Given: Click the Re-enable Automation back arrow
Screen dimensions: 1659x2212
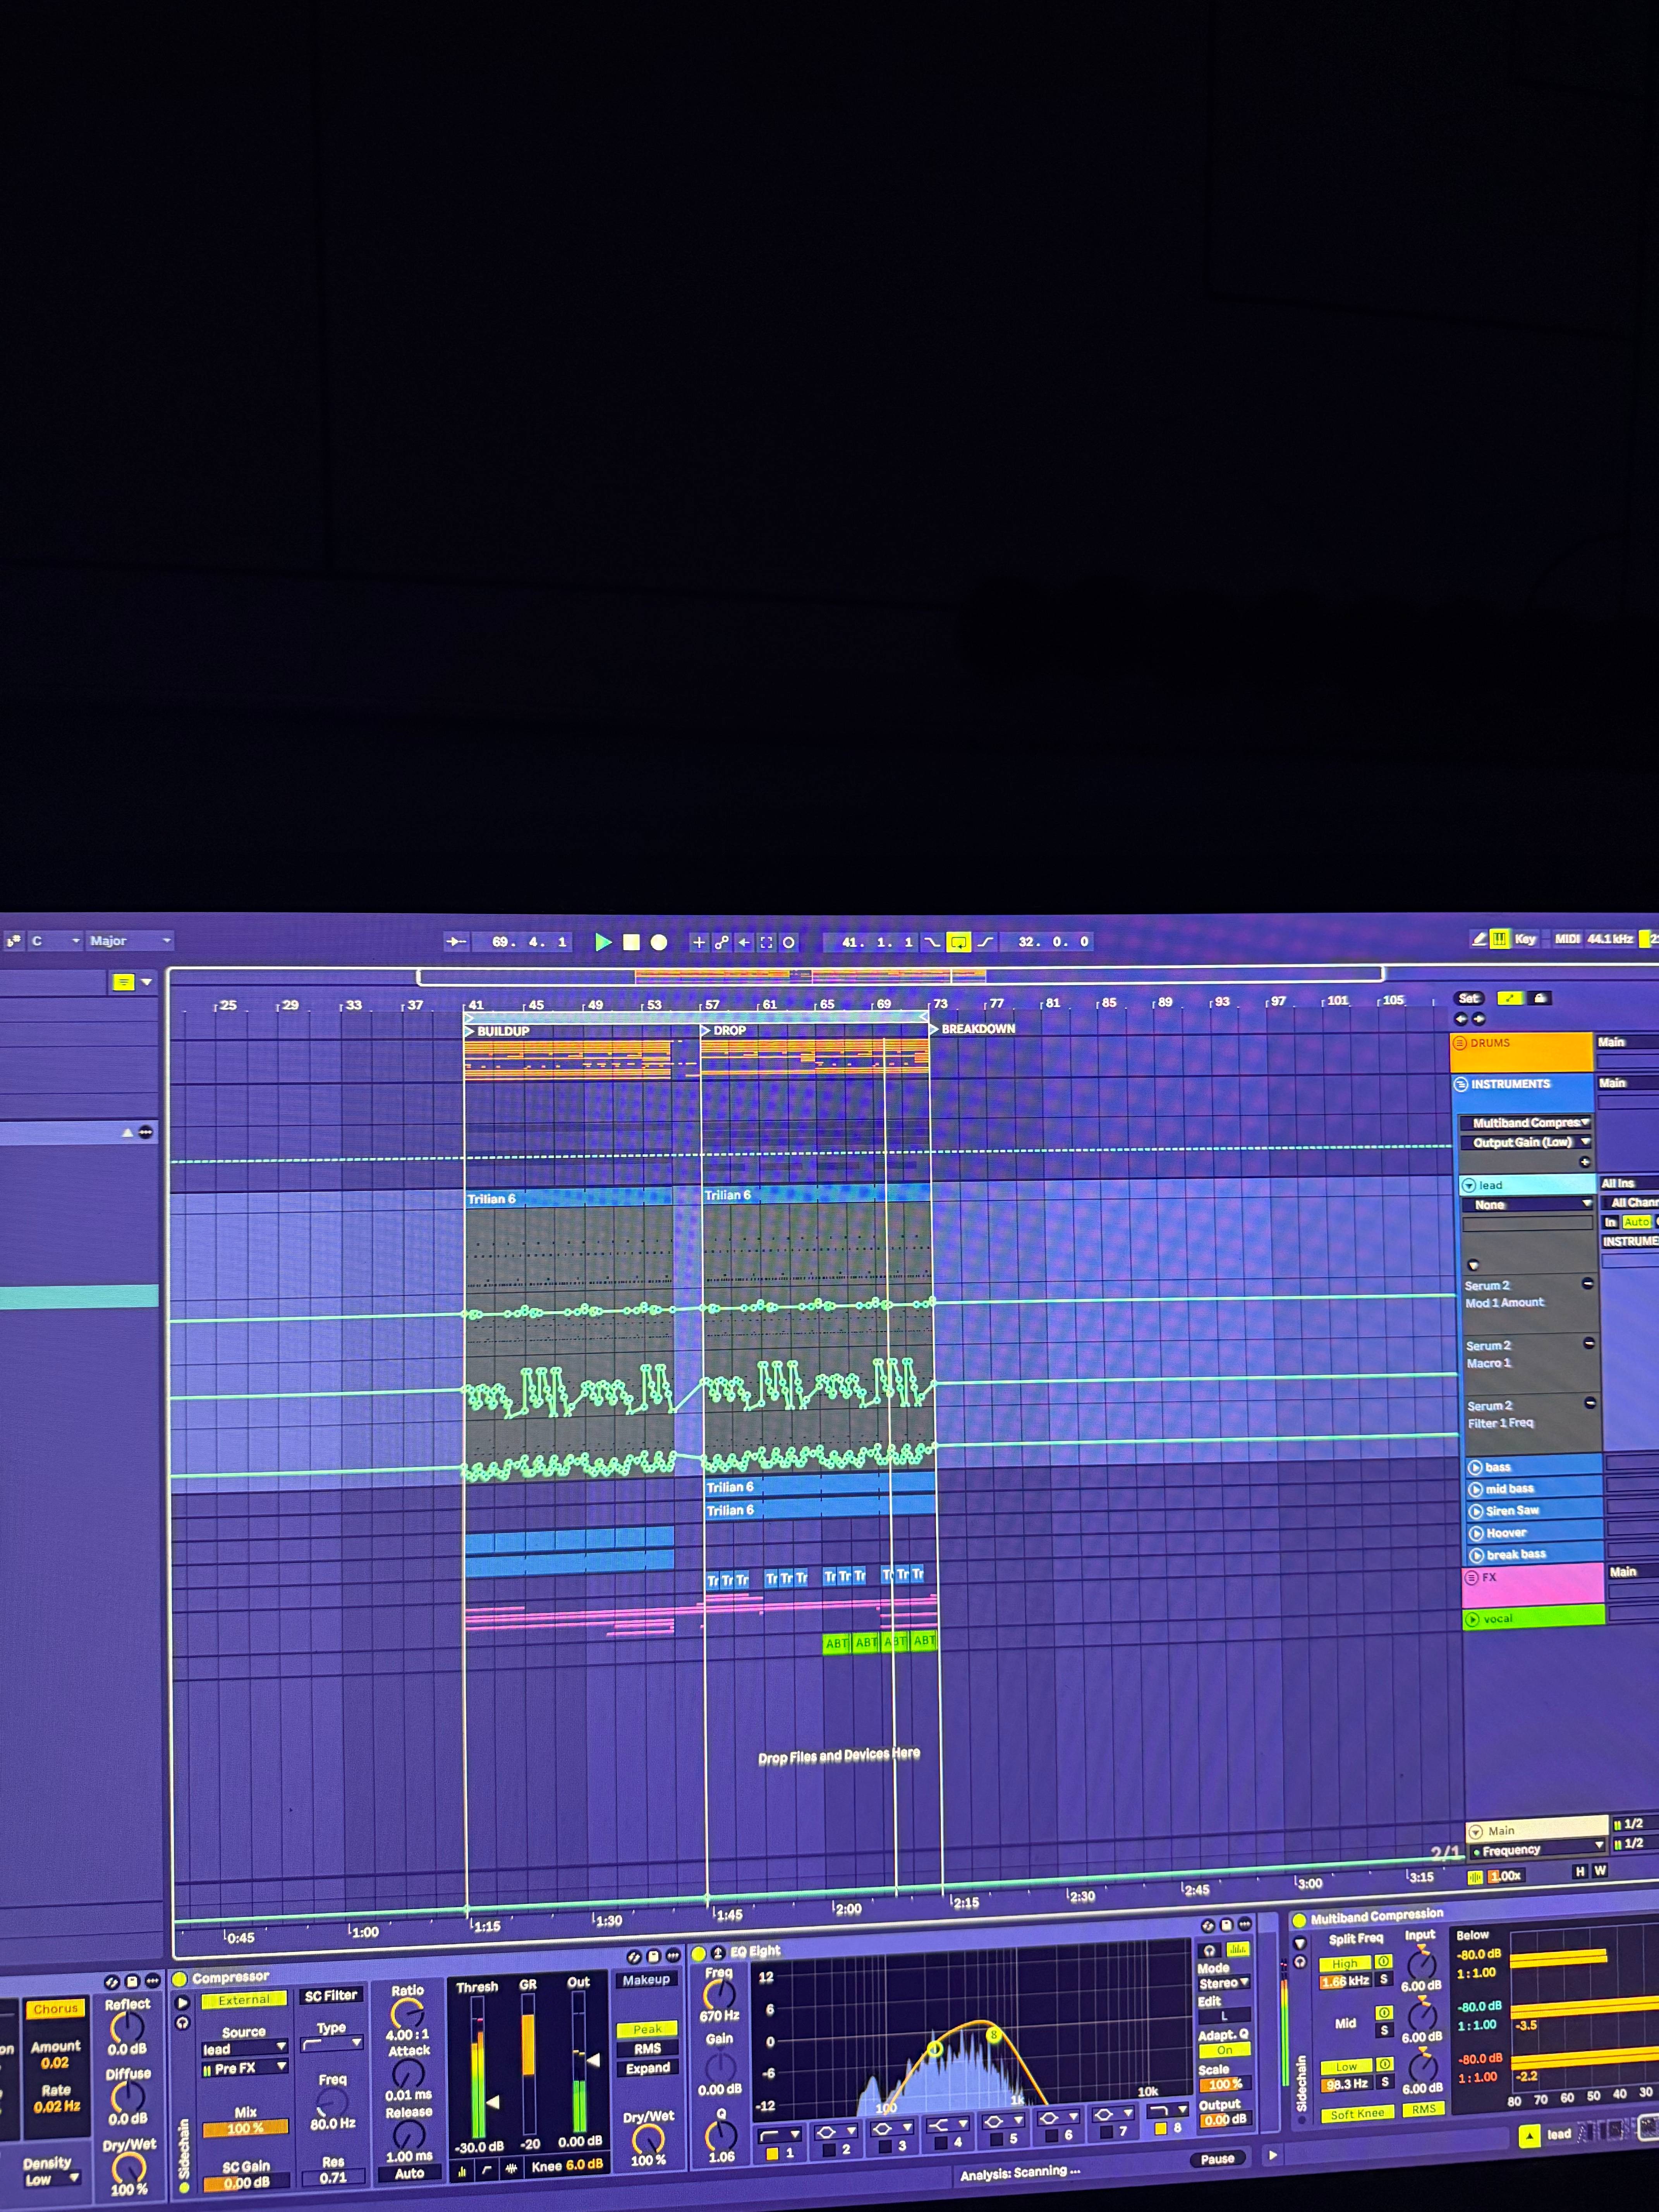Looking at the screenshot, I should point(744,942).
